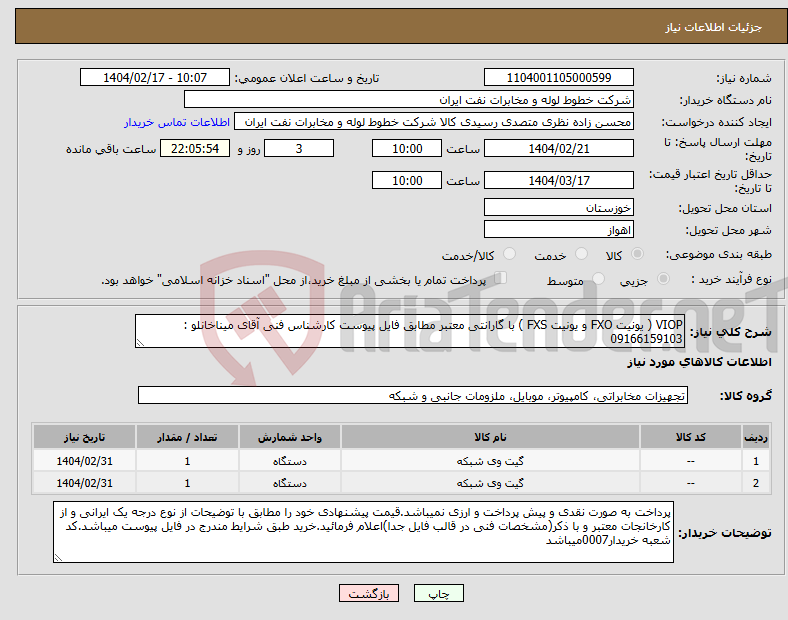The height and width of the screenshot is (620, 788).
Task: Click the جزئیات اطلاعات نیاز page title
Action: (713, 27)
